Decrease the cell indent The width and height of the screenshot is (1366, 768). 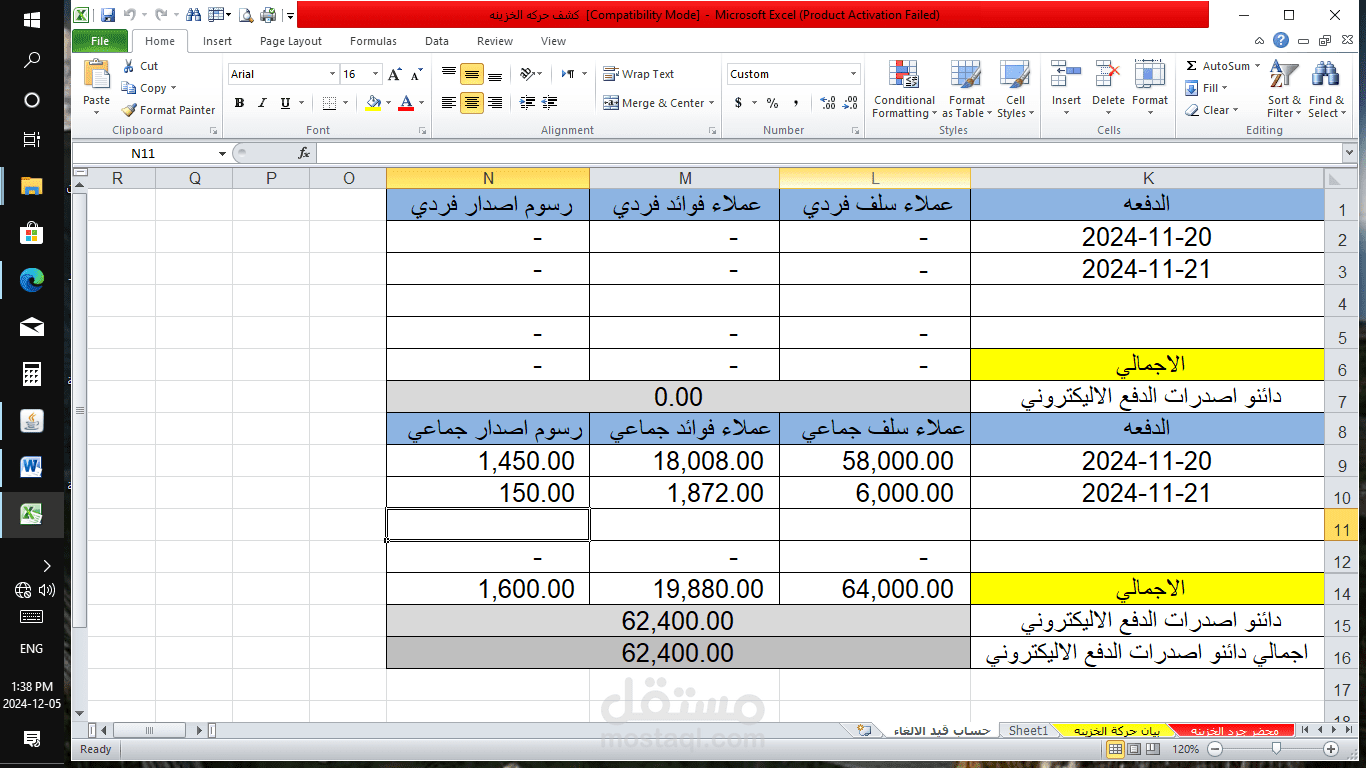[527, 103]
